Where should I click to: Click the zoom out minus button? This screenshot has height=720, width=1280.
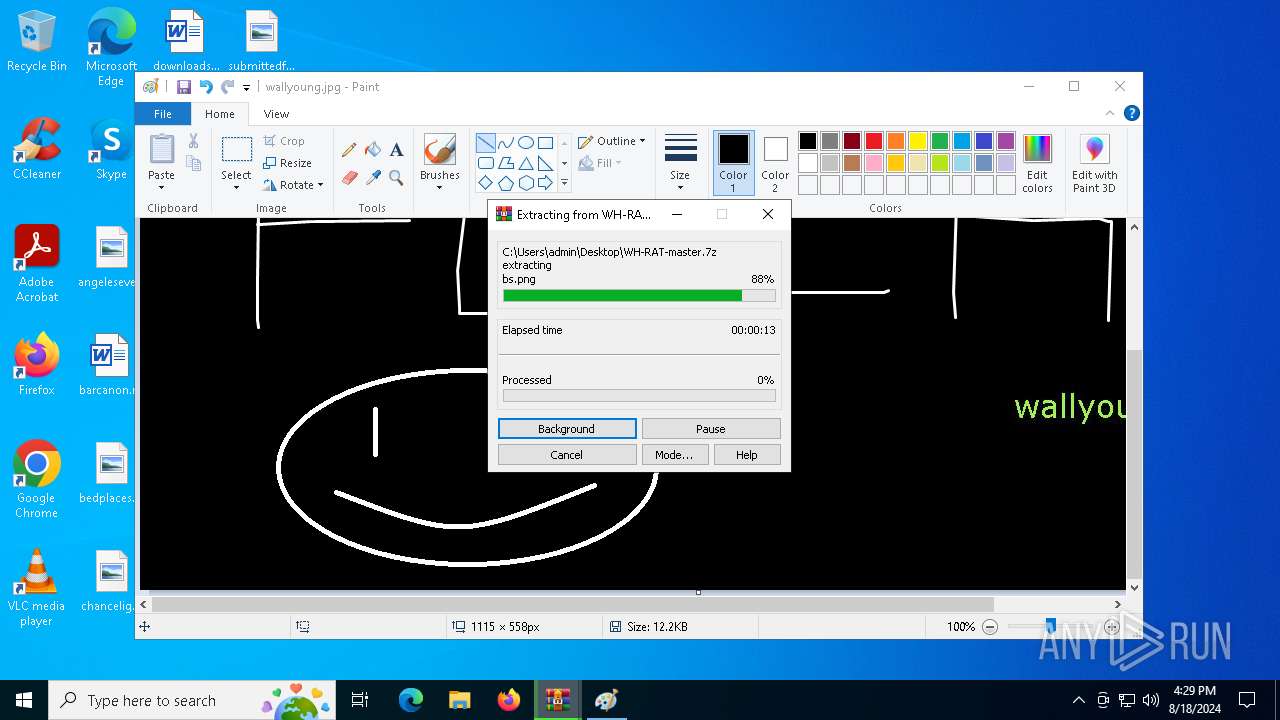(x=990, y=627)
